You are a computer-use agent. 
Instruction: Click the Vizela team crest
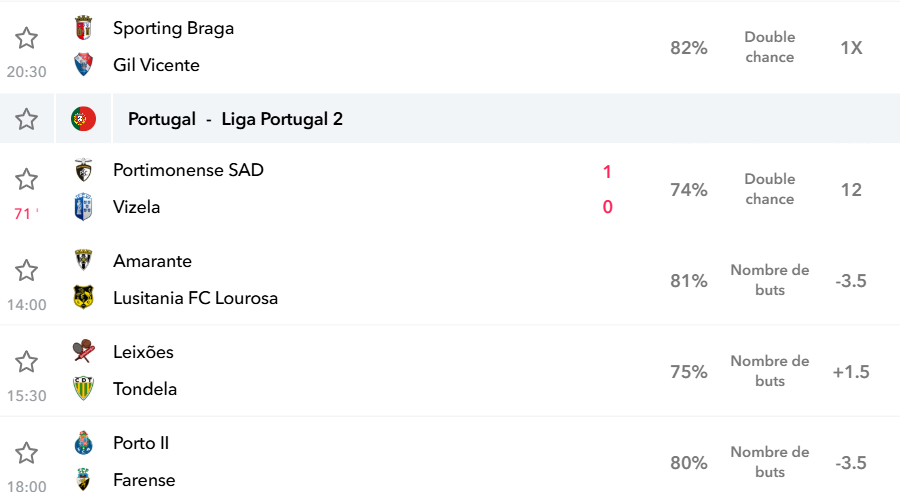pyautogui.click(x=84, y=207)
